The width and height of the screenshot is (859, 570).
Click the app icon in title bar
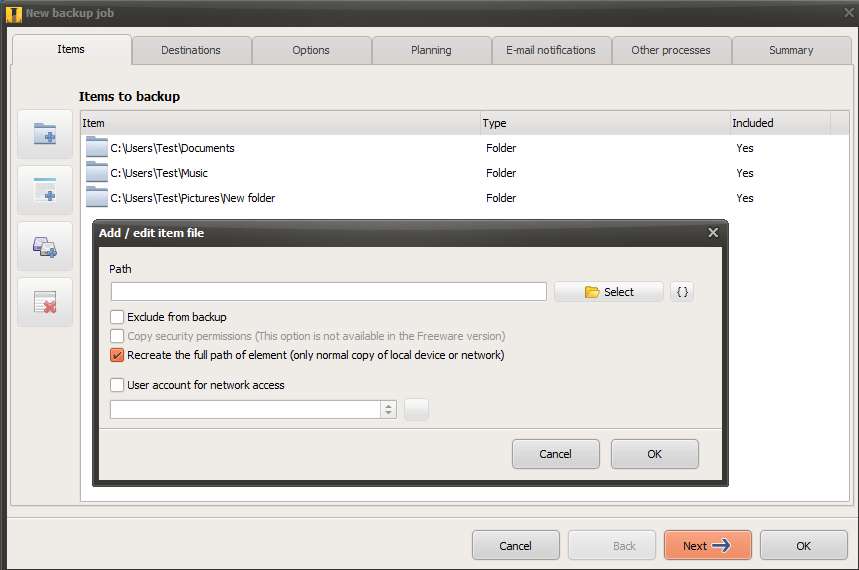click(13, 14)
